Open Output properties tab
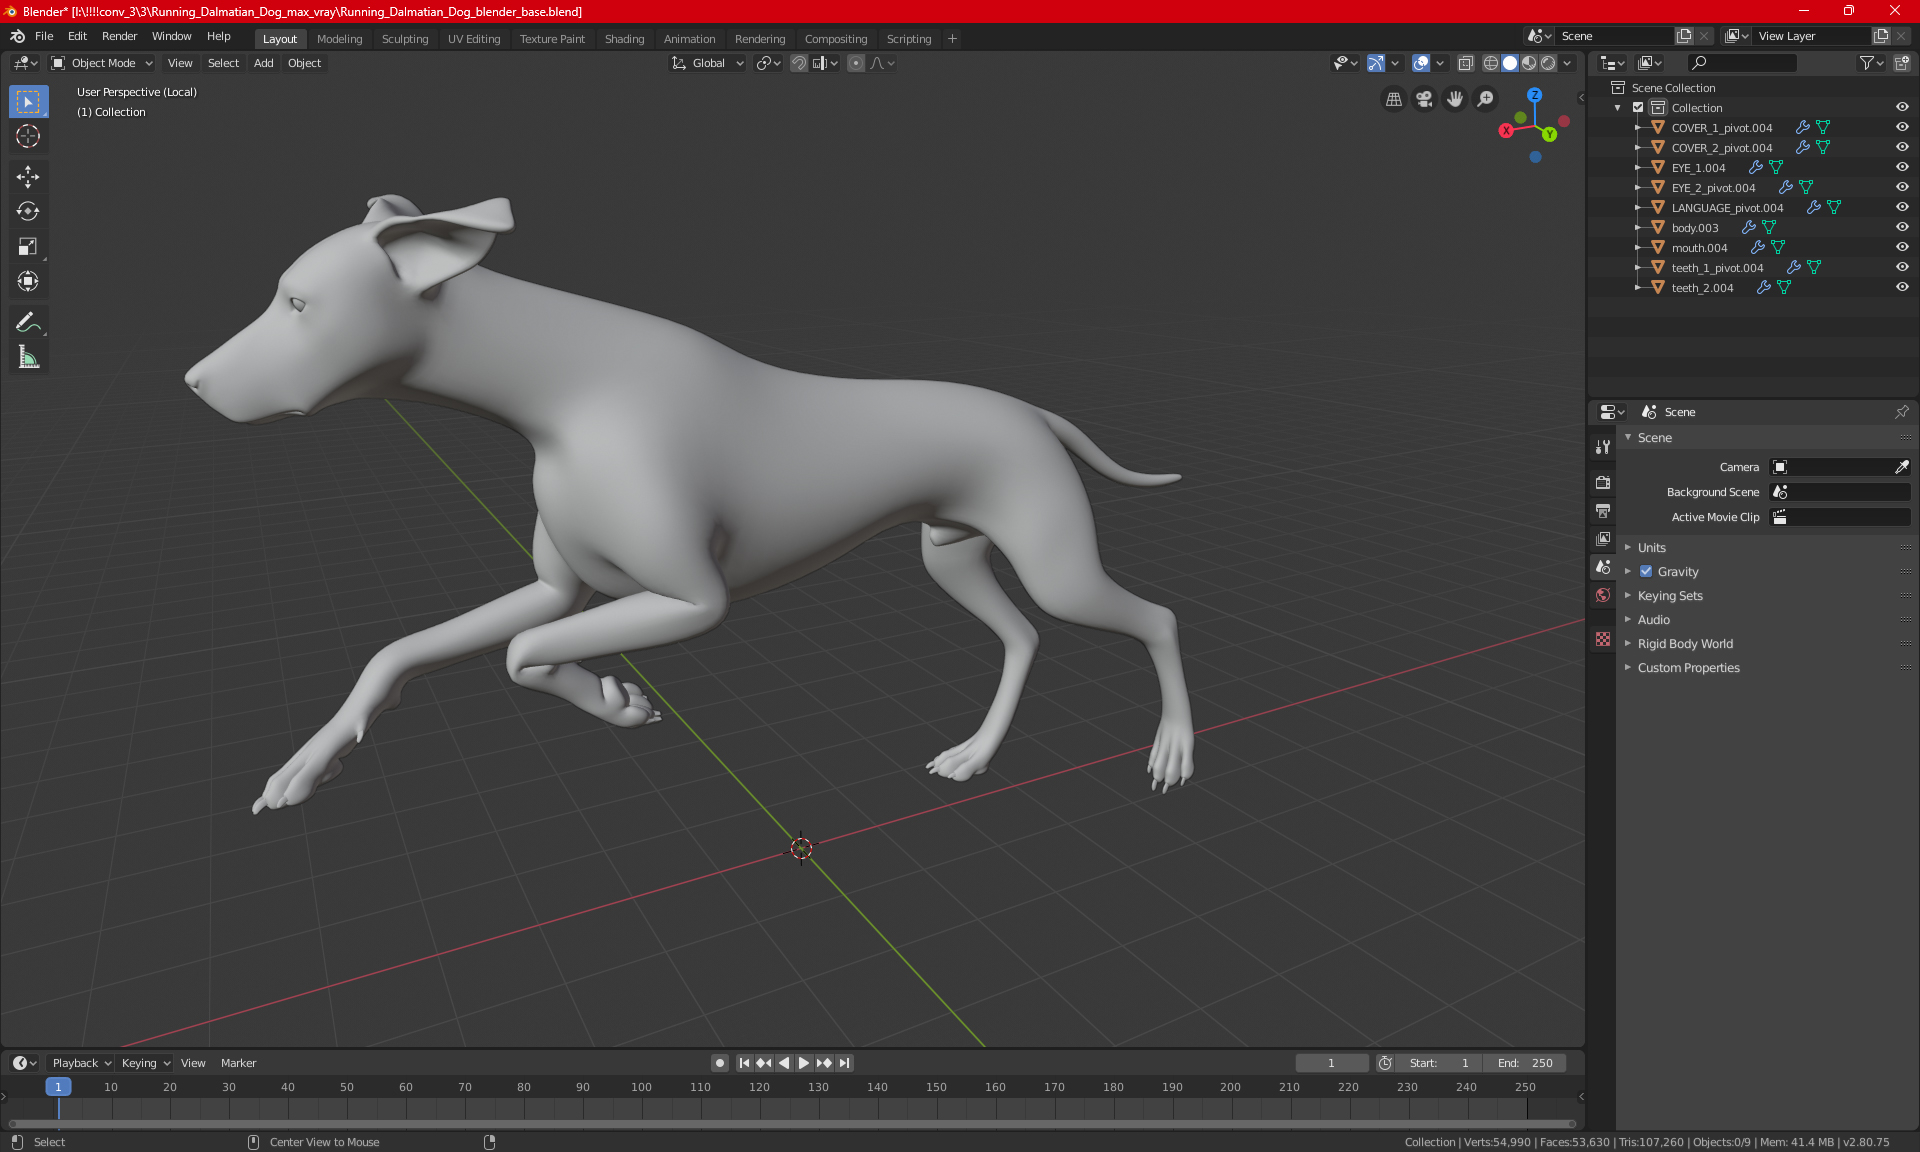 (x=1603, y=511)
